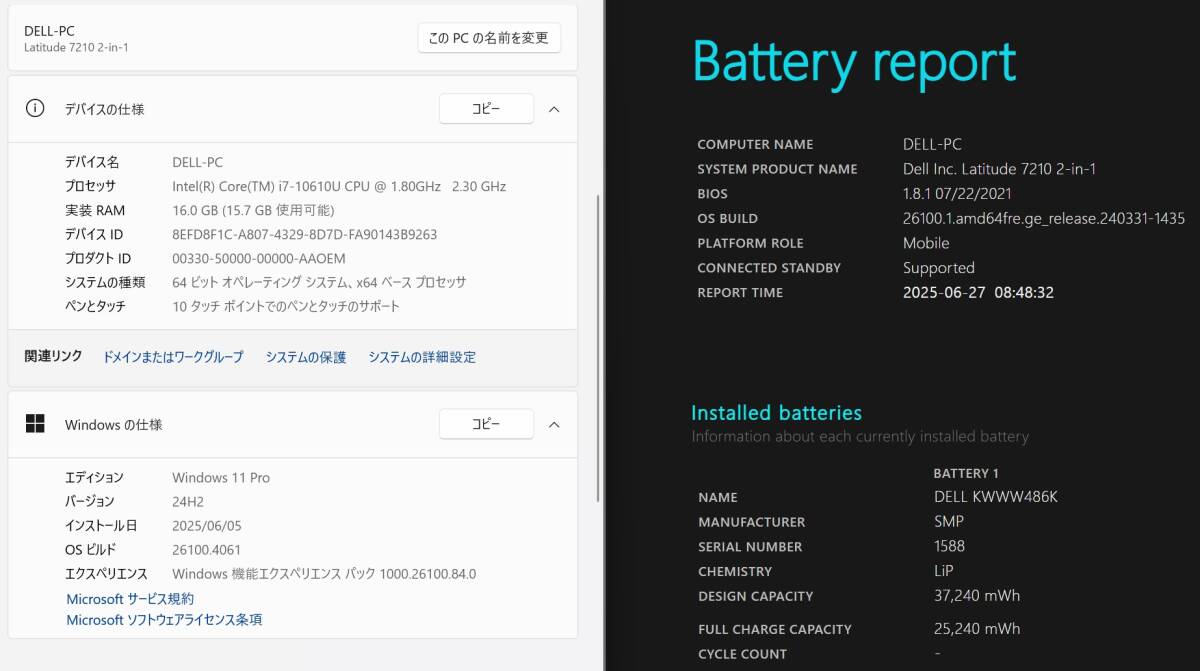Click the CYCLE COUNT label in battery report
This screenshot has width=1200, height=671.
click(x=742, y=654)
